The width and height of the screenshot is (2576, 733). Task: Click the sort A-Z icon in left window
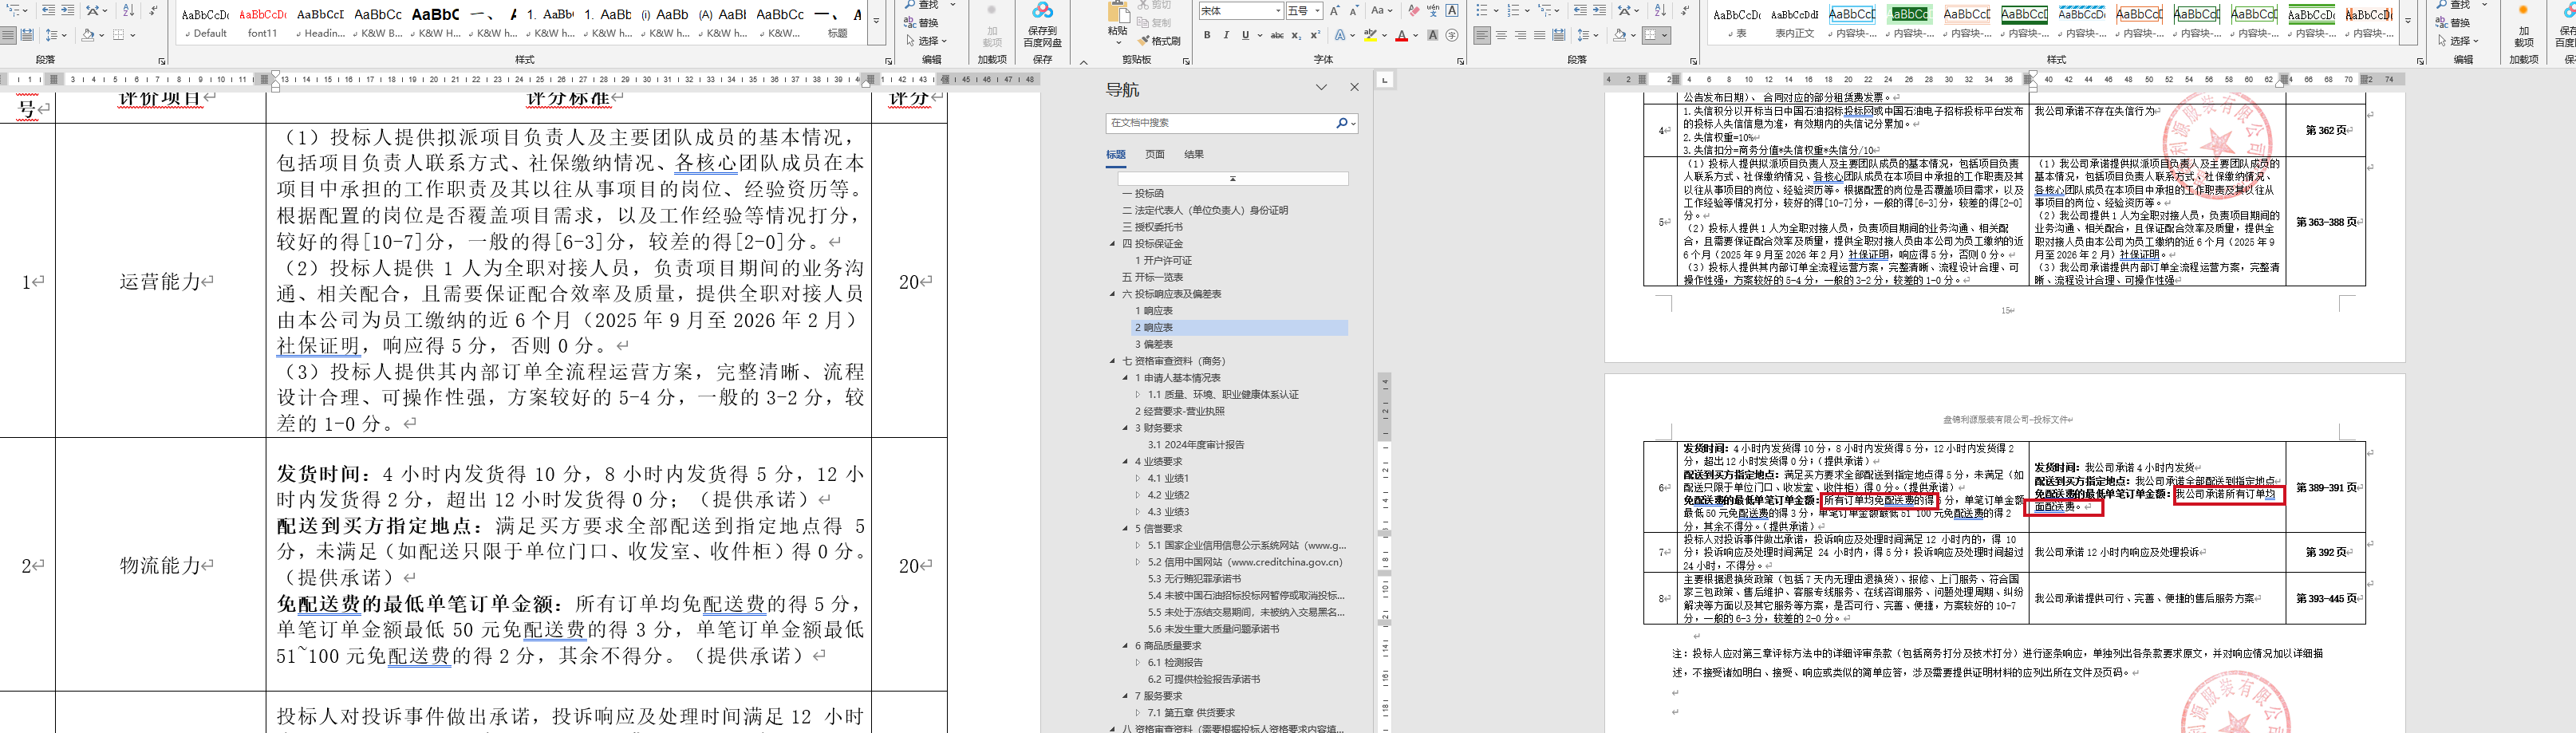(x=128, y=10)
